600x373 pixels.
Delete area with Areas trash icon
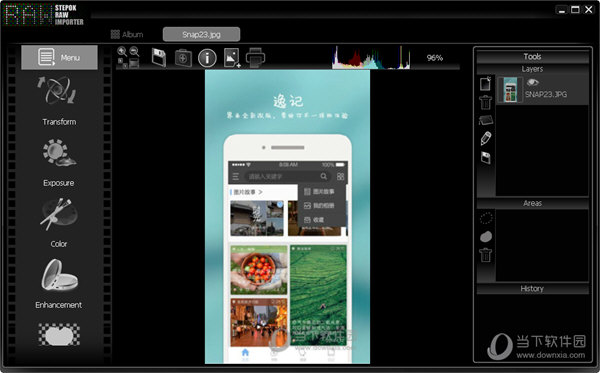(486, 255)
